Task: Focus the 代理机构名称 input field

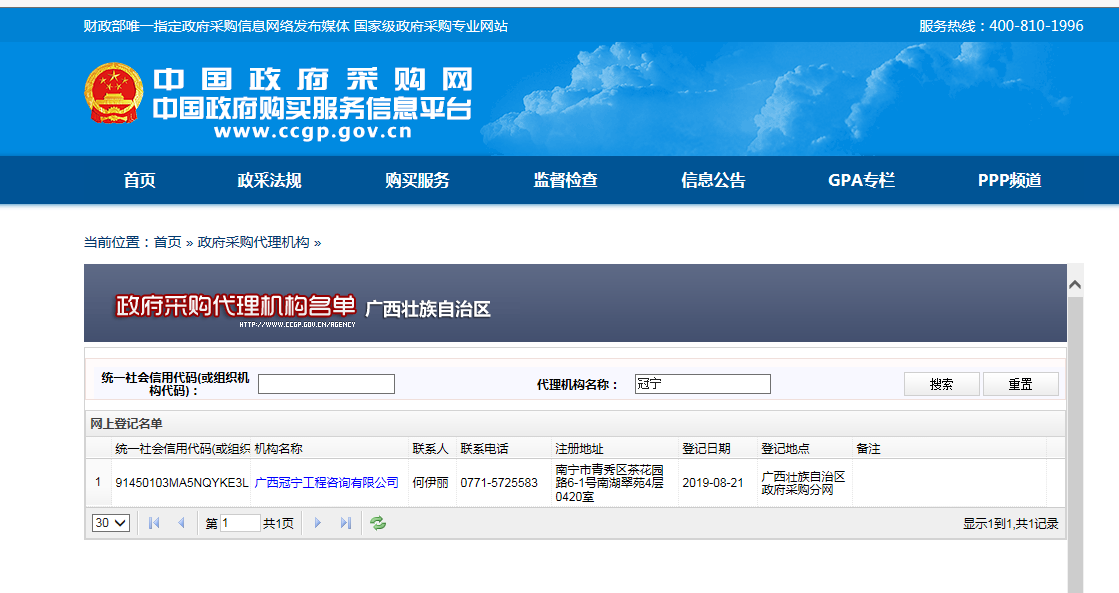Action: pos(702,384)
